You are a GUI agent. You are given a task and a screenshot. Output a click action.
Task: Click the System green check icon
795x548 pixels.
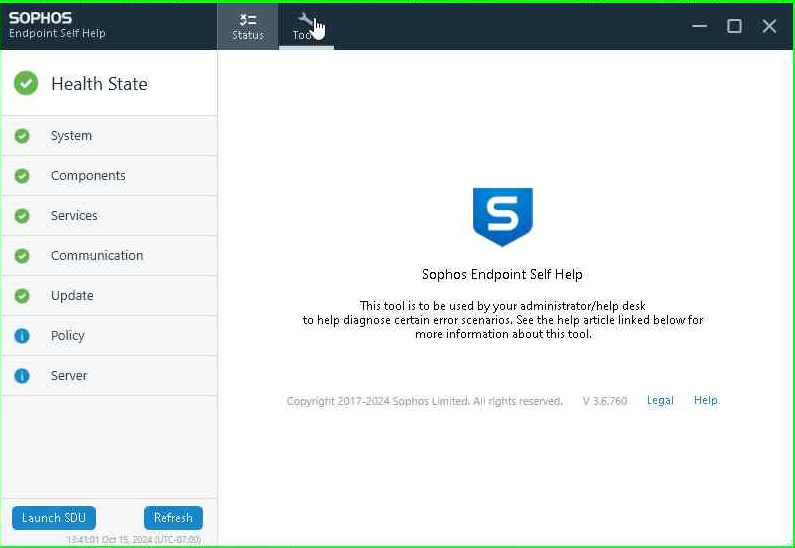pyautogui.click(x=22, y=136)
